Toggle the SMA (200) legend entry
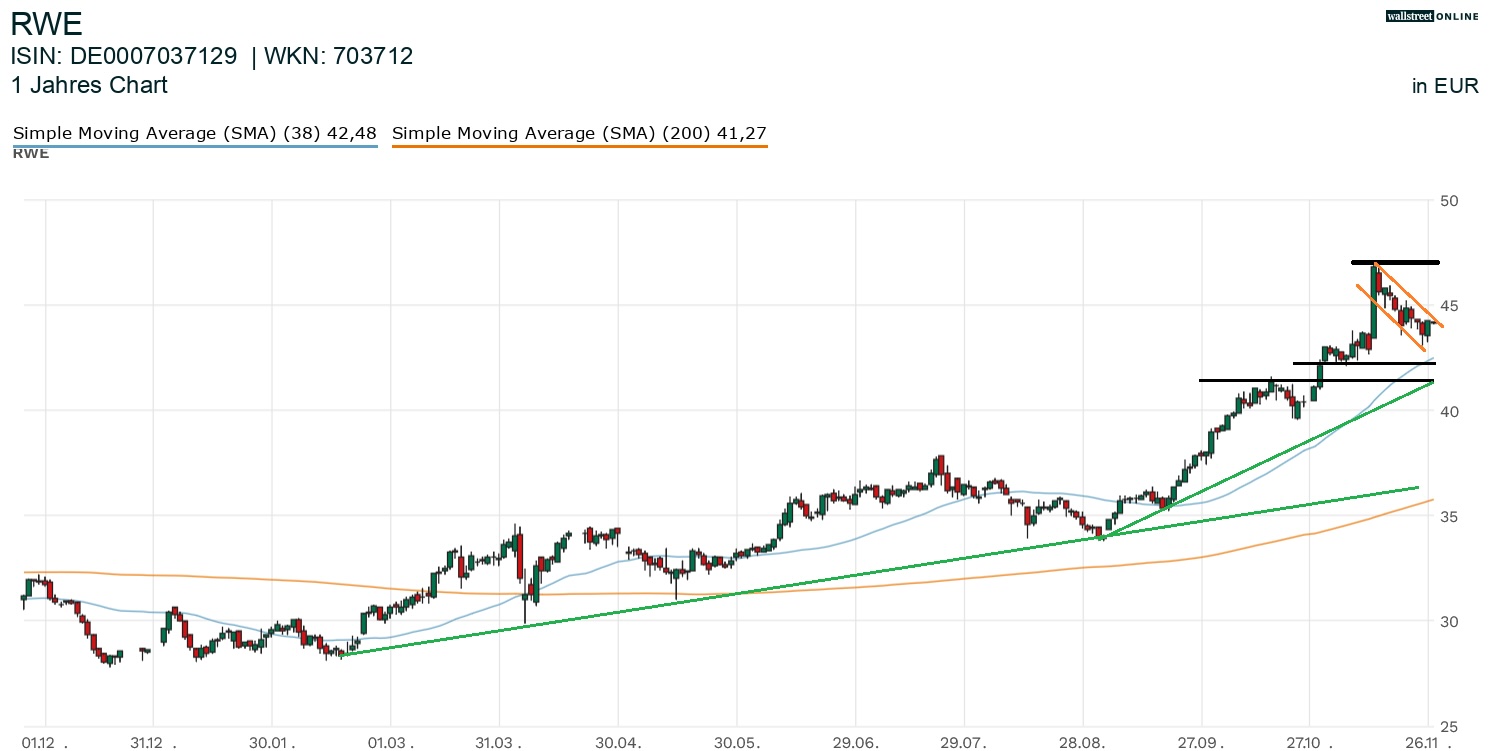The width and height of the screenshot is (1490, 751). [x=579, y=133]
